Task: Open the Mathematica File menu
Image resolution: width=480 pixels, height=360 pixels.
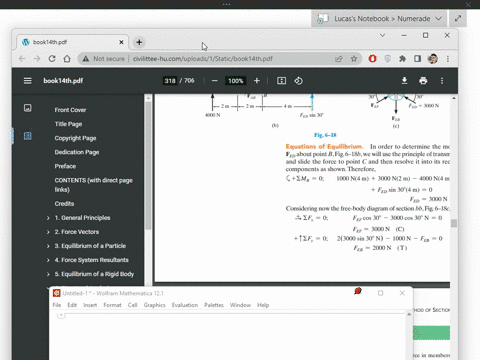Action: point(57,305)
